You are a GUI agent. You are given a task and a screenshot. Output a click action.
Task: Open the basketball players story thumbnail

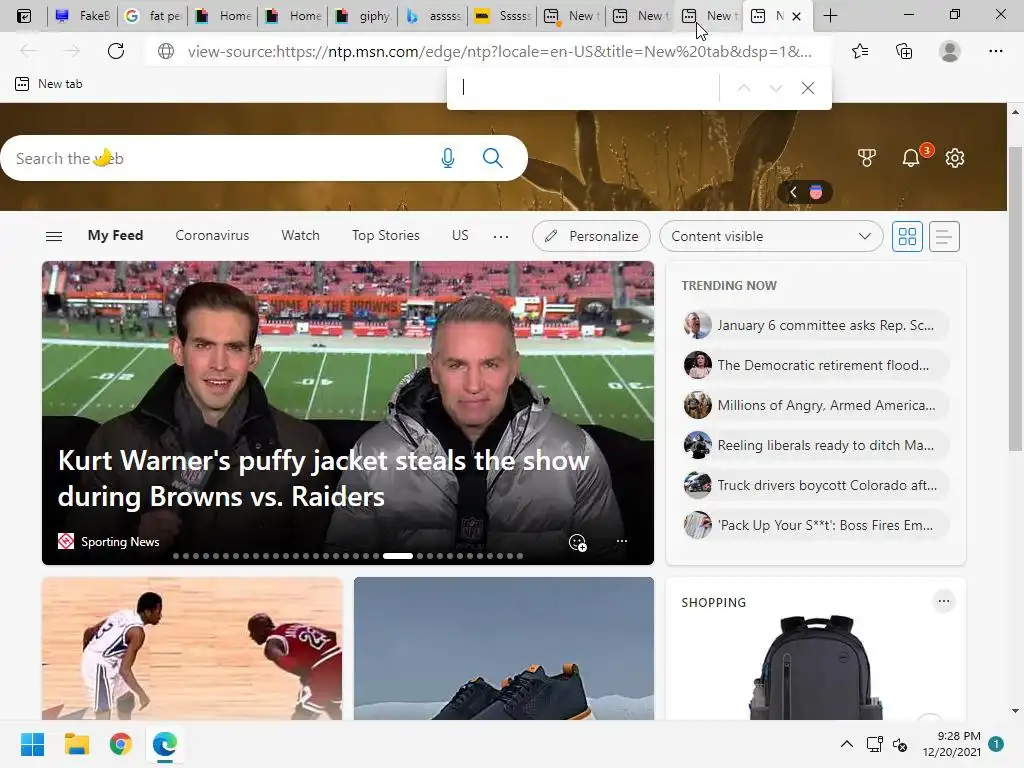192,648
